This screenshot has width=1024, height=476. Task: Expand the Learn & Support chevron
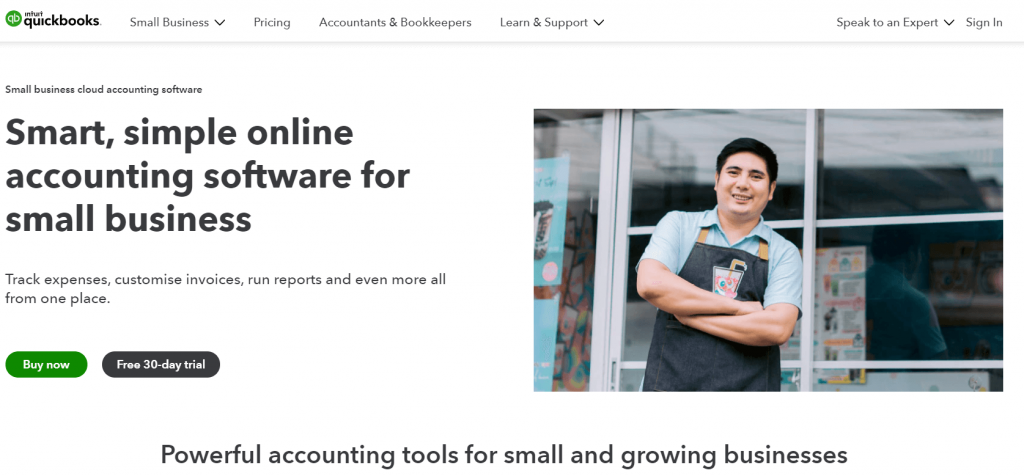[x=599, y=23]
